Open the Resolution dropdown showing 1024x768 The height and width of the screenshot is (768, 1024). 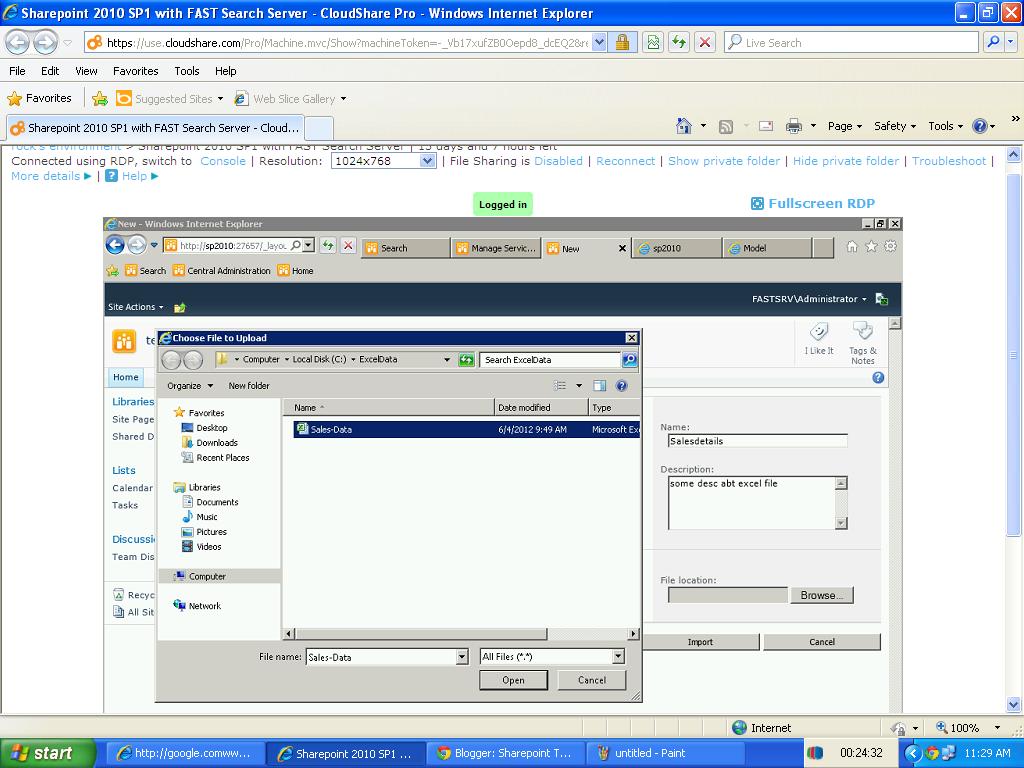[x=427, y=160]
